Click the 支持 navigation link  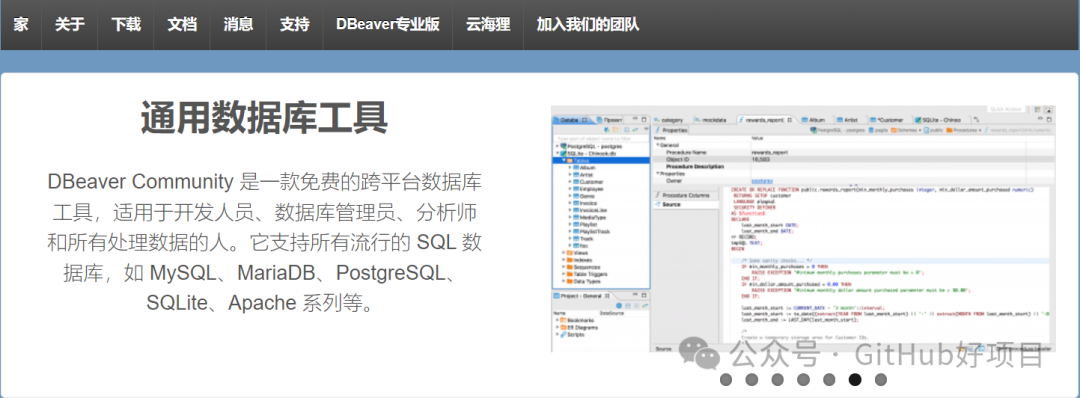tap(295, 25)
